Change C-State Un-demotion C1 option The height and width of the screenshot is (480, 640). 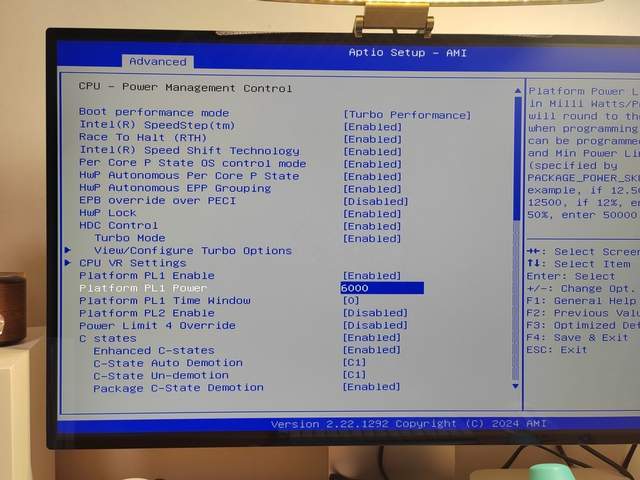pyautogui.click(x=354, y=375)
